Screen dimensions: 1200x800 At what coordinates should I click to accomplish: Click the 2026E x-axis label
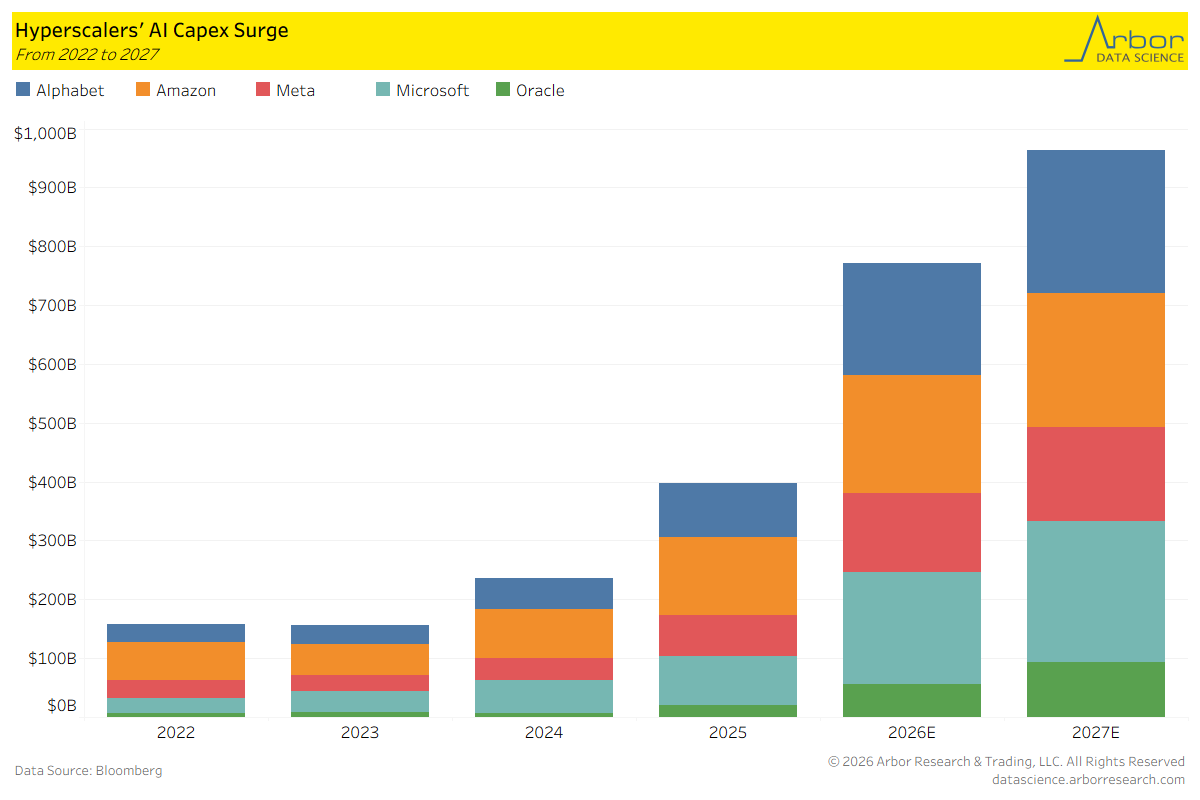pos(912,732)
